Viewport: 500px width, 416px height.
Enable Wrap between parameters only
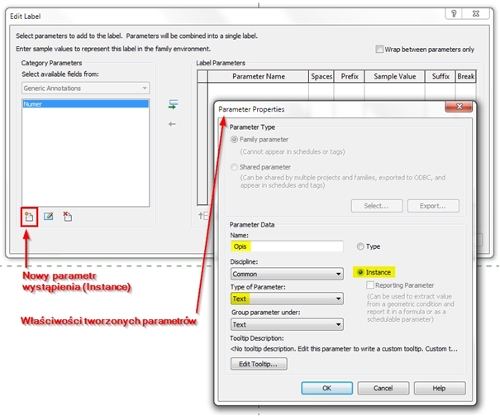click(x=379, y=49)
